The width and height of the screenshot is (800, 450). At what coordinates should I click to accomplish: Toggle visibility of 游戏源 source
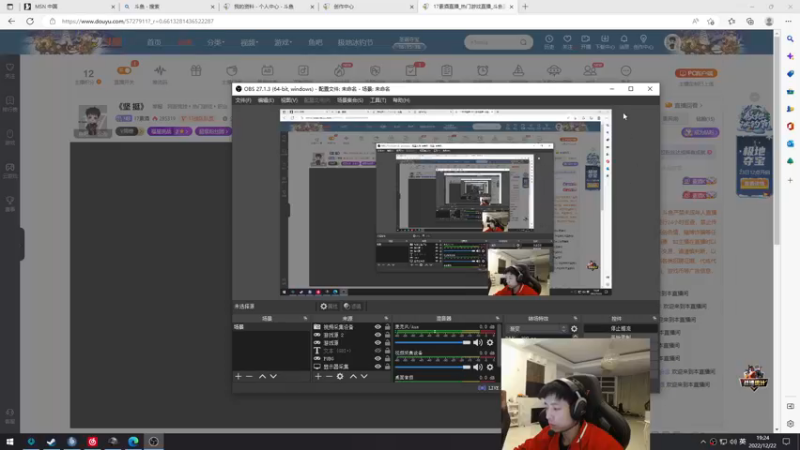[378, 343]
